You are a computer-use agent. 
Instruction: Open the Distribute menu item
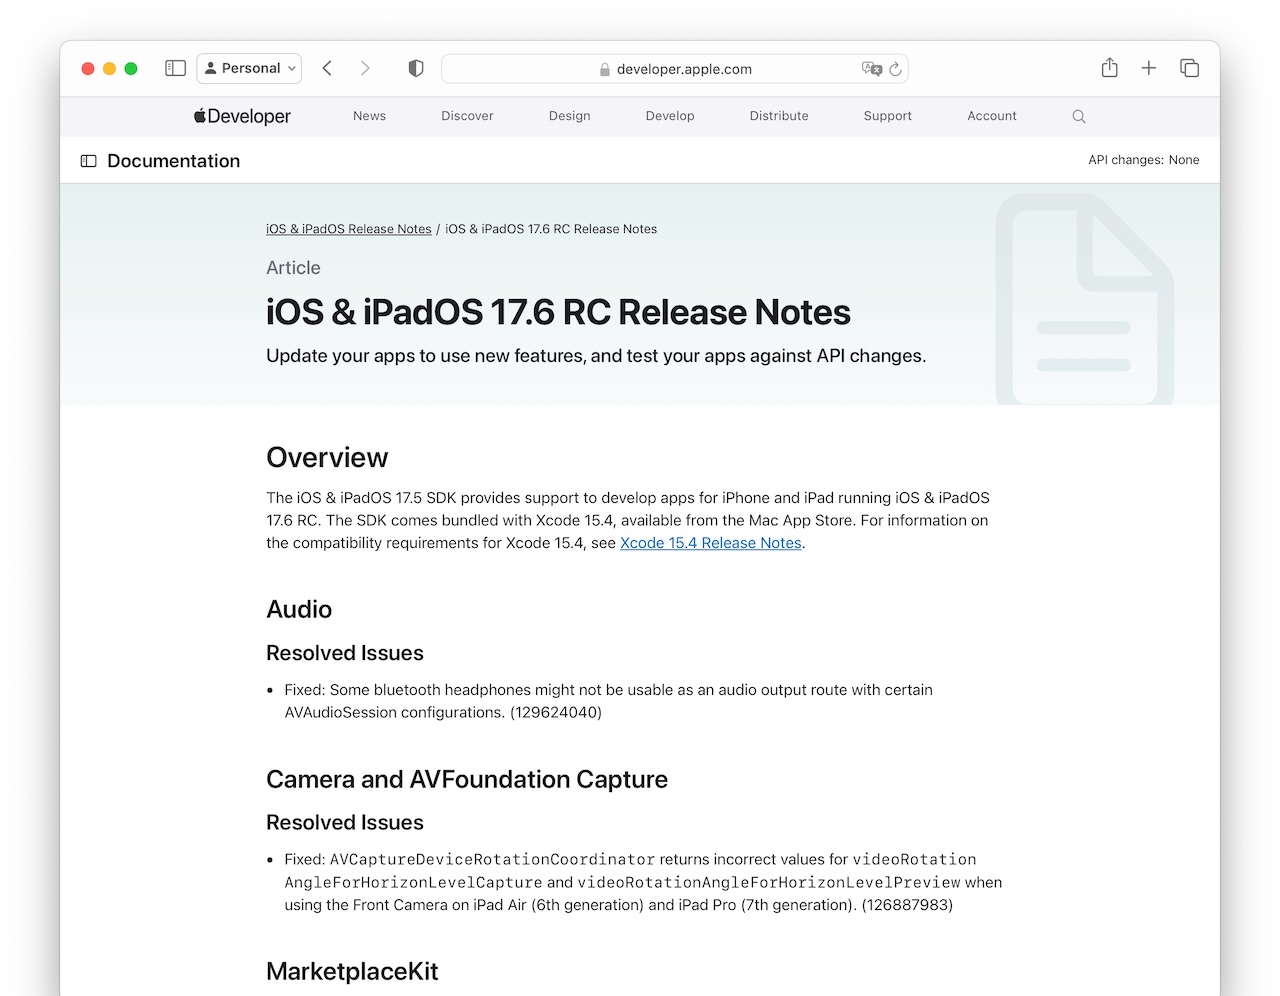779,116
